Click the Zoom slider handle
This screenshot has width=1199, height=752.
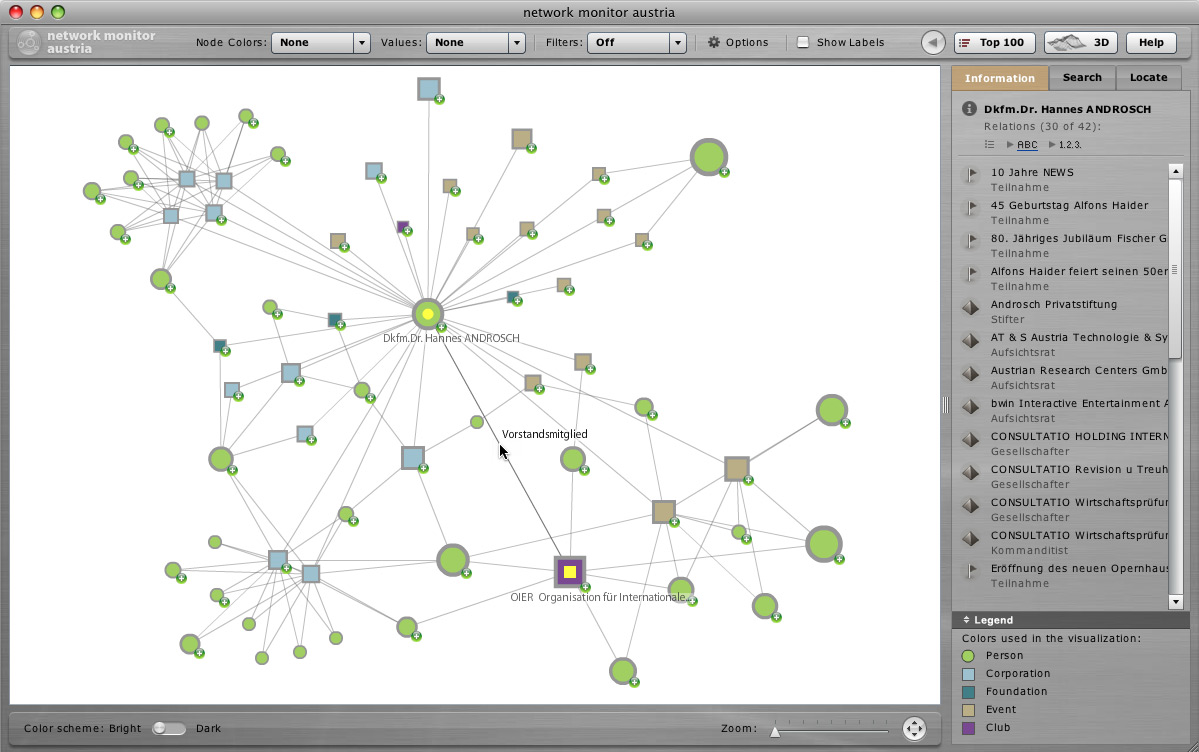(x=775, y=732)
